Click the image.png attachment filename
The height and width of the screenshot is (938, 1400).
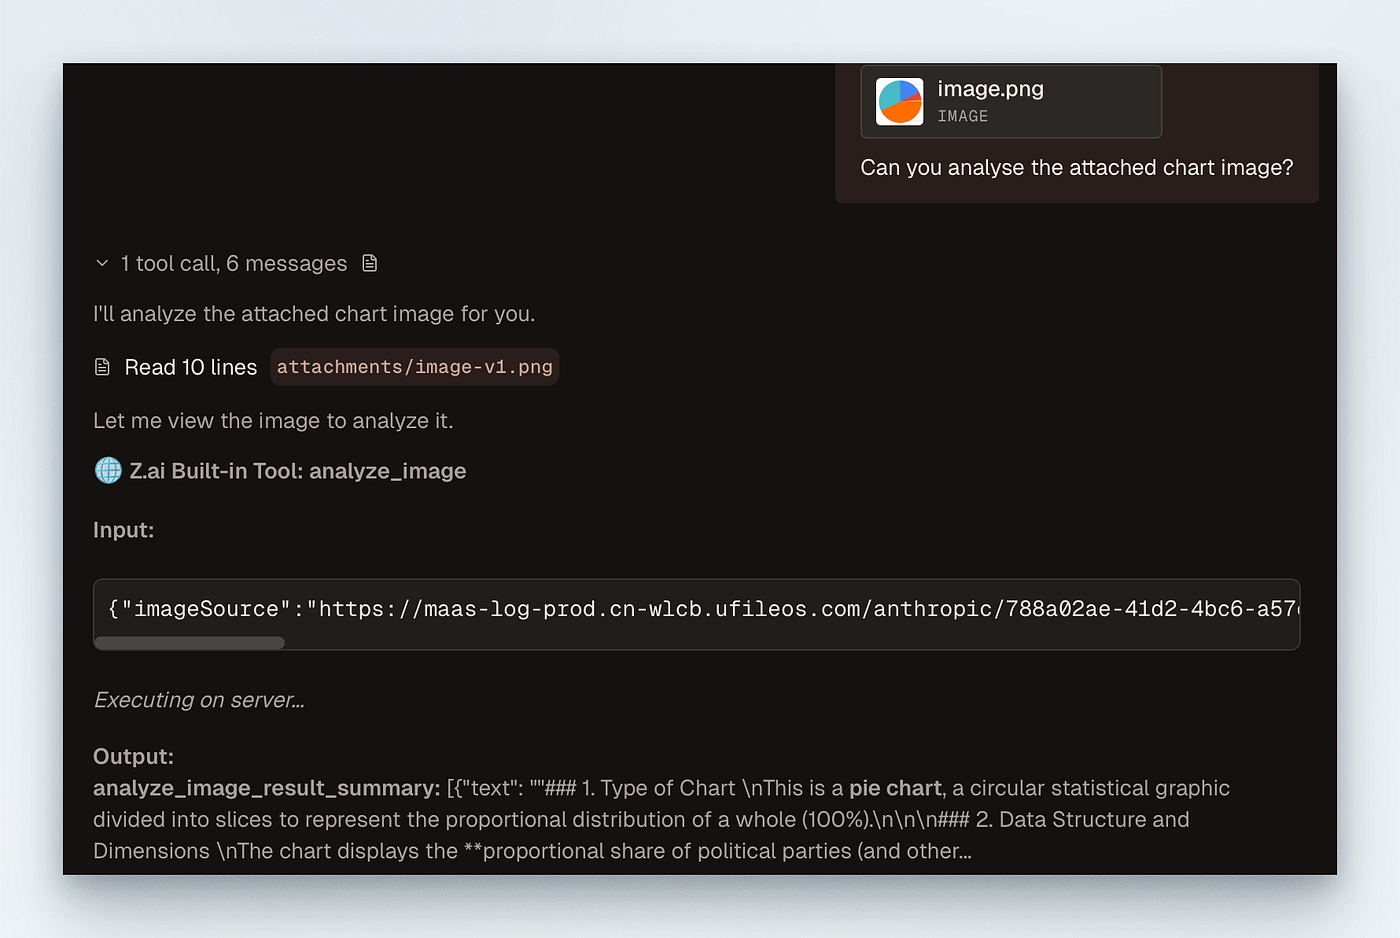click(x=990, y=89)
